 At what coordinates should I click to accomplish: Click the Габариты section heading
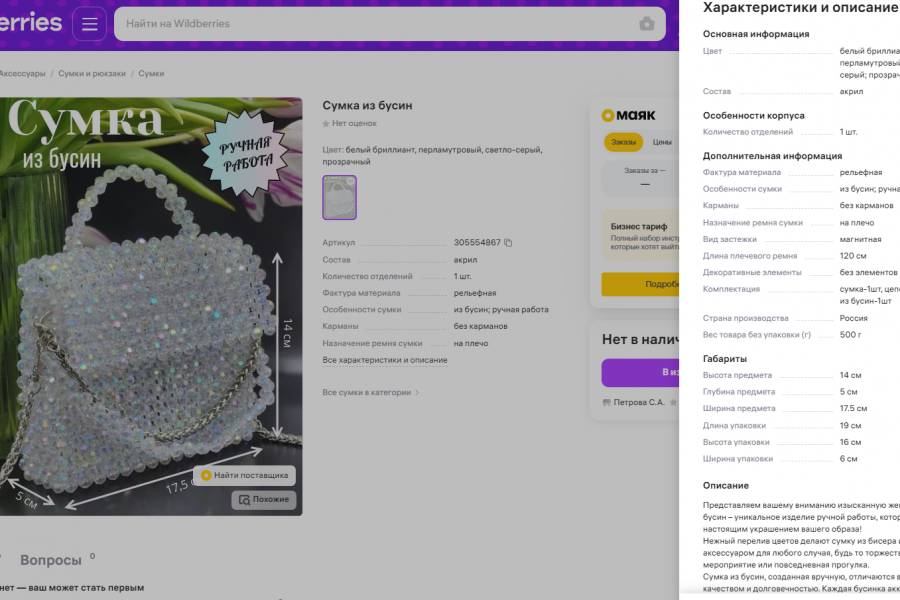[x=725, y=359]
